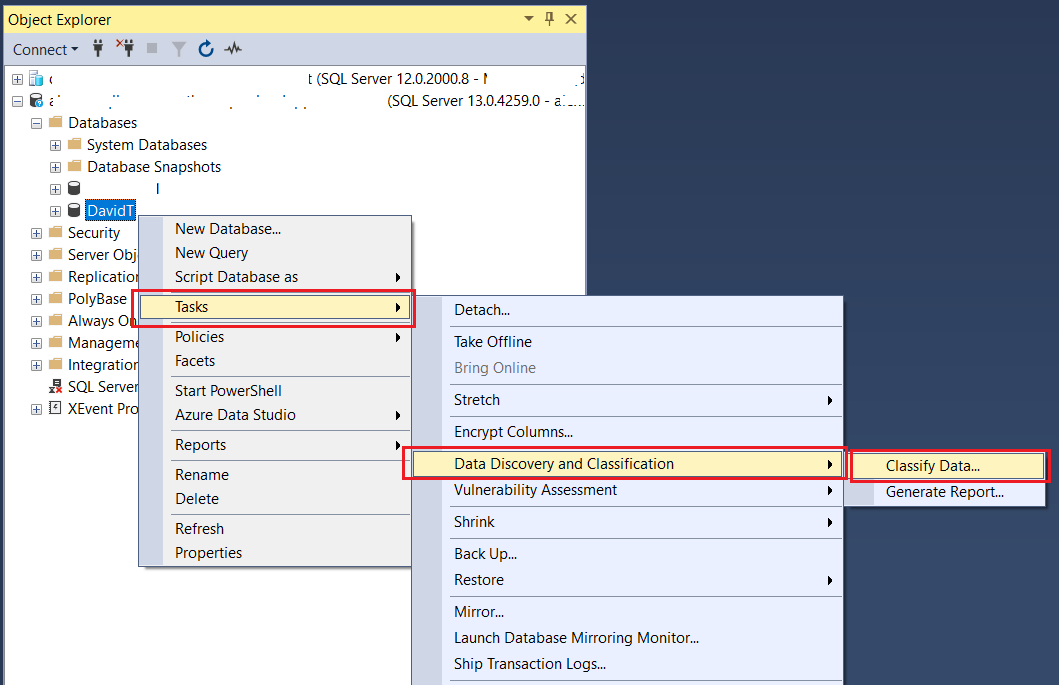Select Classify Data... from the submenu
Viewport: 1059px width, 685px height.
click(x=932, y=466)
